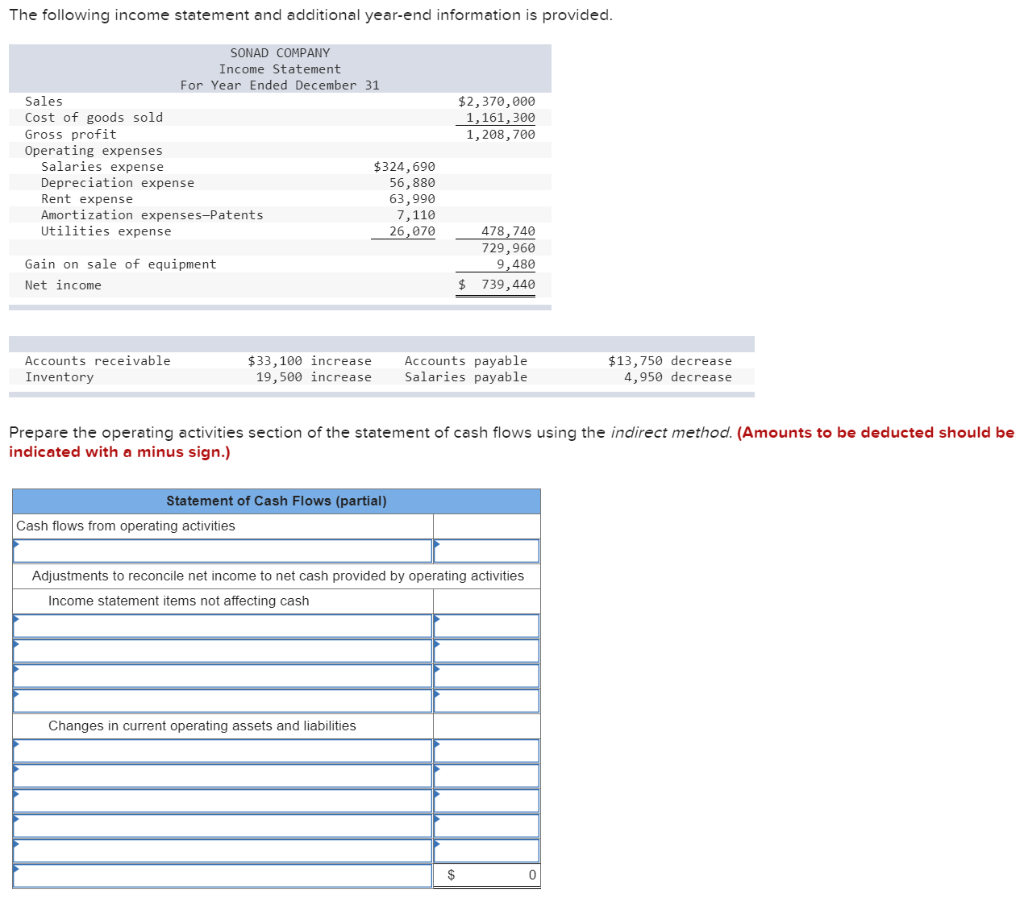The width and height of the screenshot is (1024, 898).
Task: Select the Adjustments to reconcile net income row
Action: (x=274, y=575)
